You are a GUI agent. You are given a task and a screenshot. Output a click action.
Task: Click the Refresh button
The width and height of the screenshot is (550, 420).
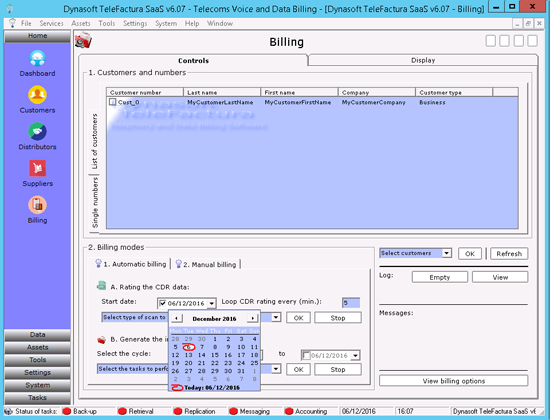point(509,254)
